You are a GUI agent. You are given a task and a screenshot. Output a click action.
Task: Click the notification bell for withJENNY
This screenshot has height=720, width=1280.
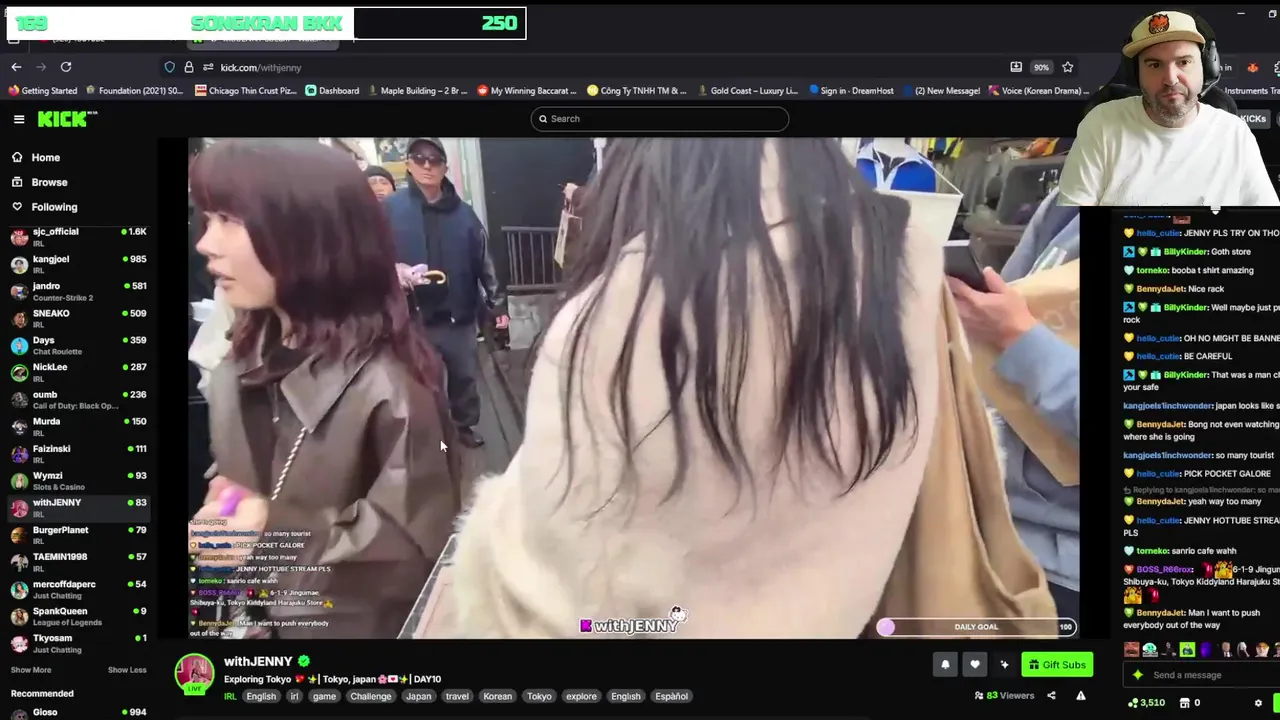(945, 664)
